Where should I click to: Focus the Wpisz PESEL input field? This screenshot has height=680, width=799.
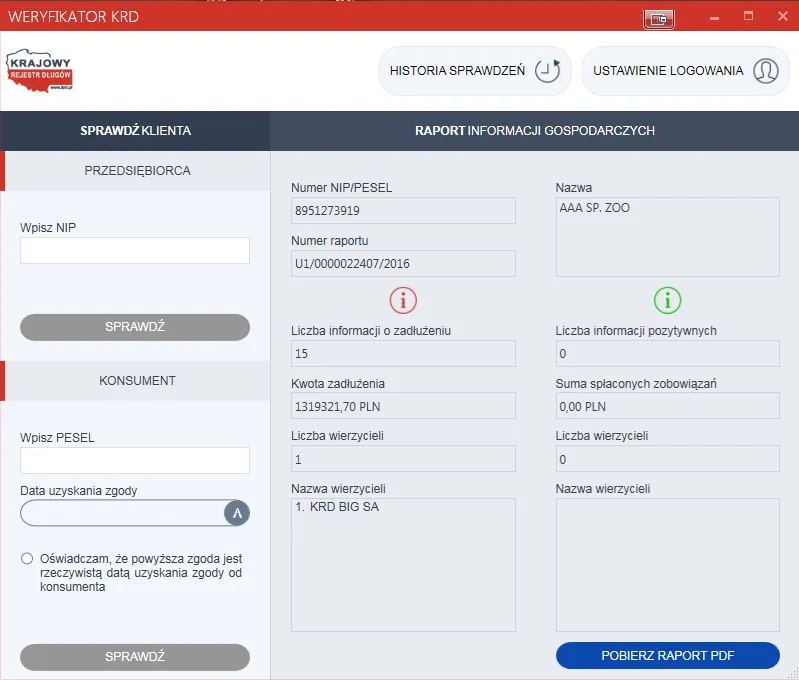(x=135, y=460)
